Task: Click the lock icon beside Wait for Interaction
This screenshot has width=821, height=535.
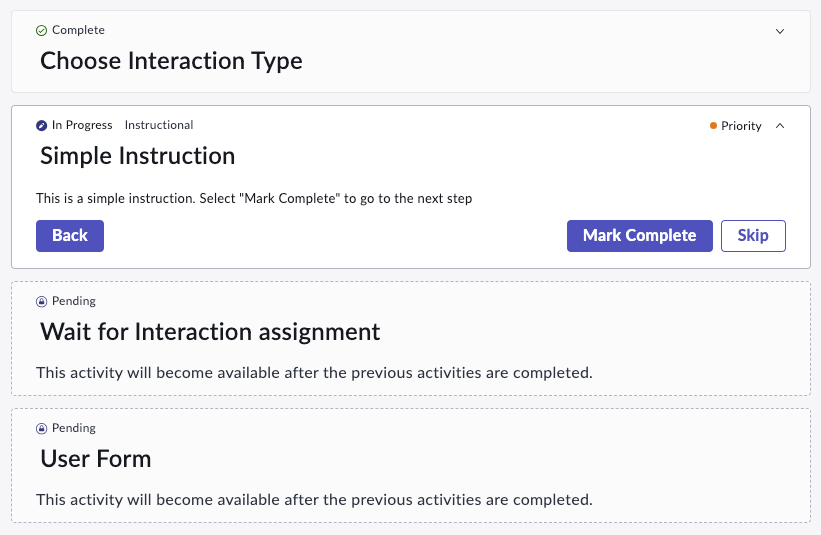Action: [41, 302]
